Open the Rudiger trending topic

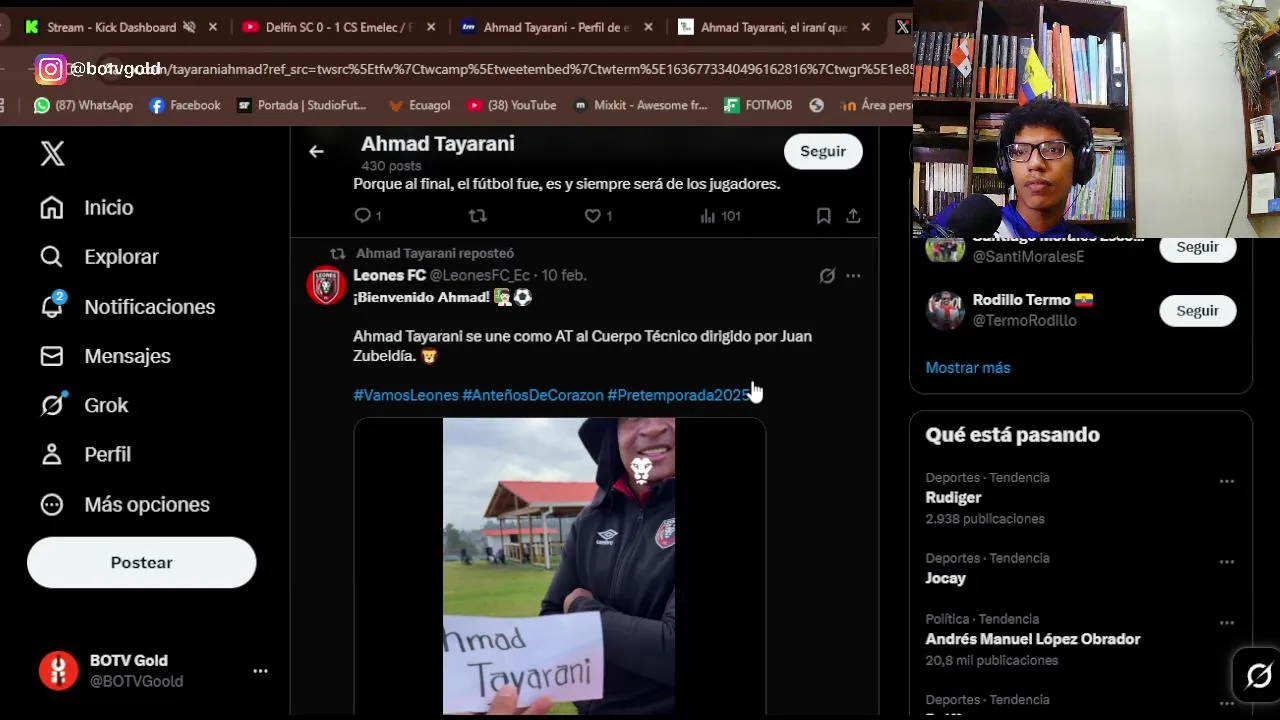tap(953, 497)
